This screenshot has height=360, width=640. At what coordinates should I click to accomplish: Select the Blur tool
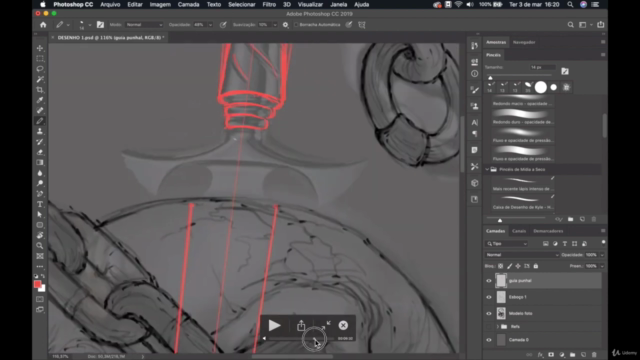tap(40, 173)
